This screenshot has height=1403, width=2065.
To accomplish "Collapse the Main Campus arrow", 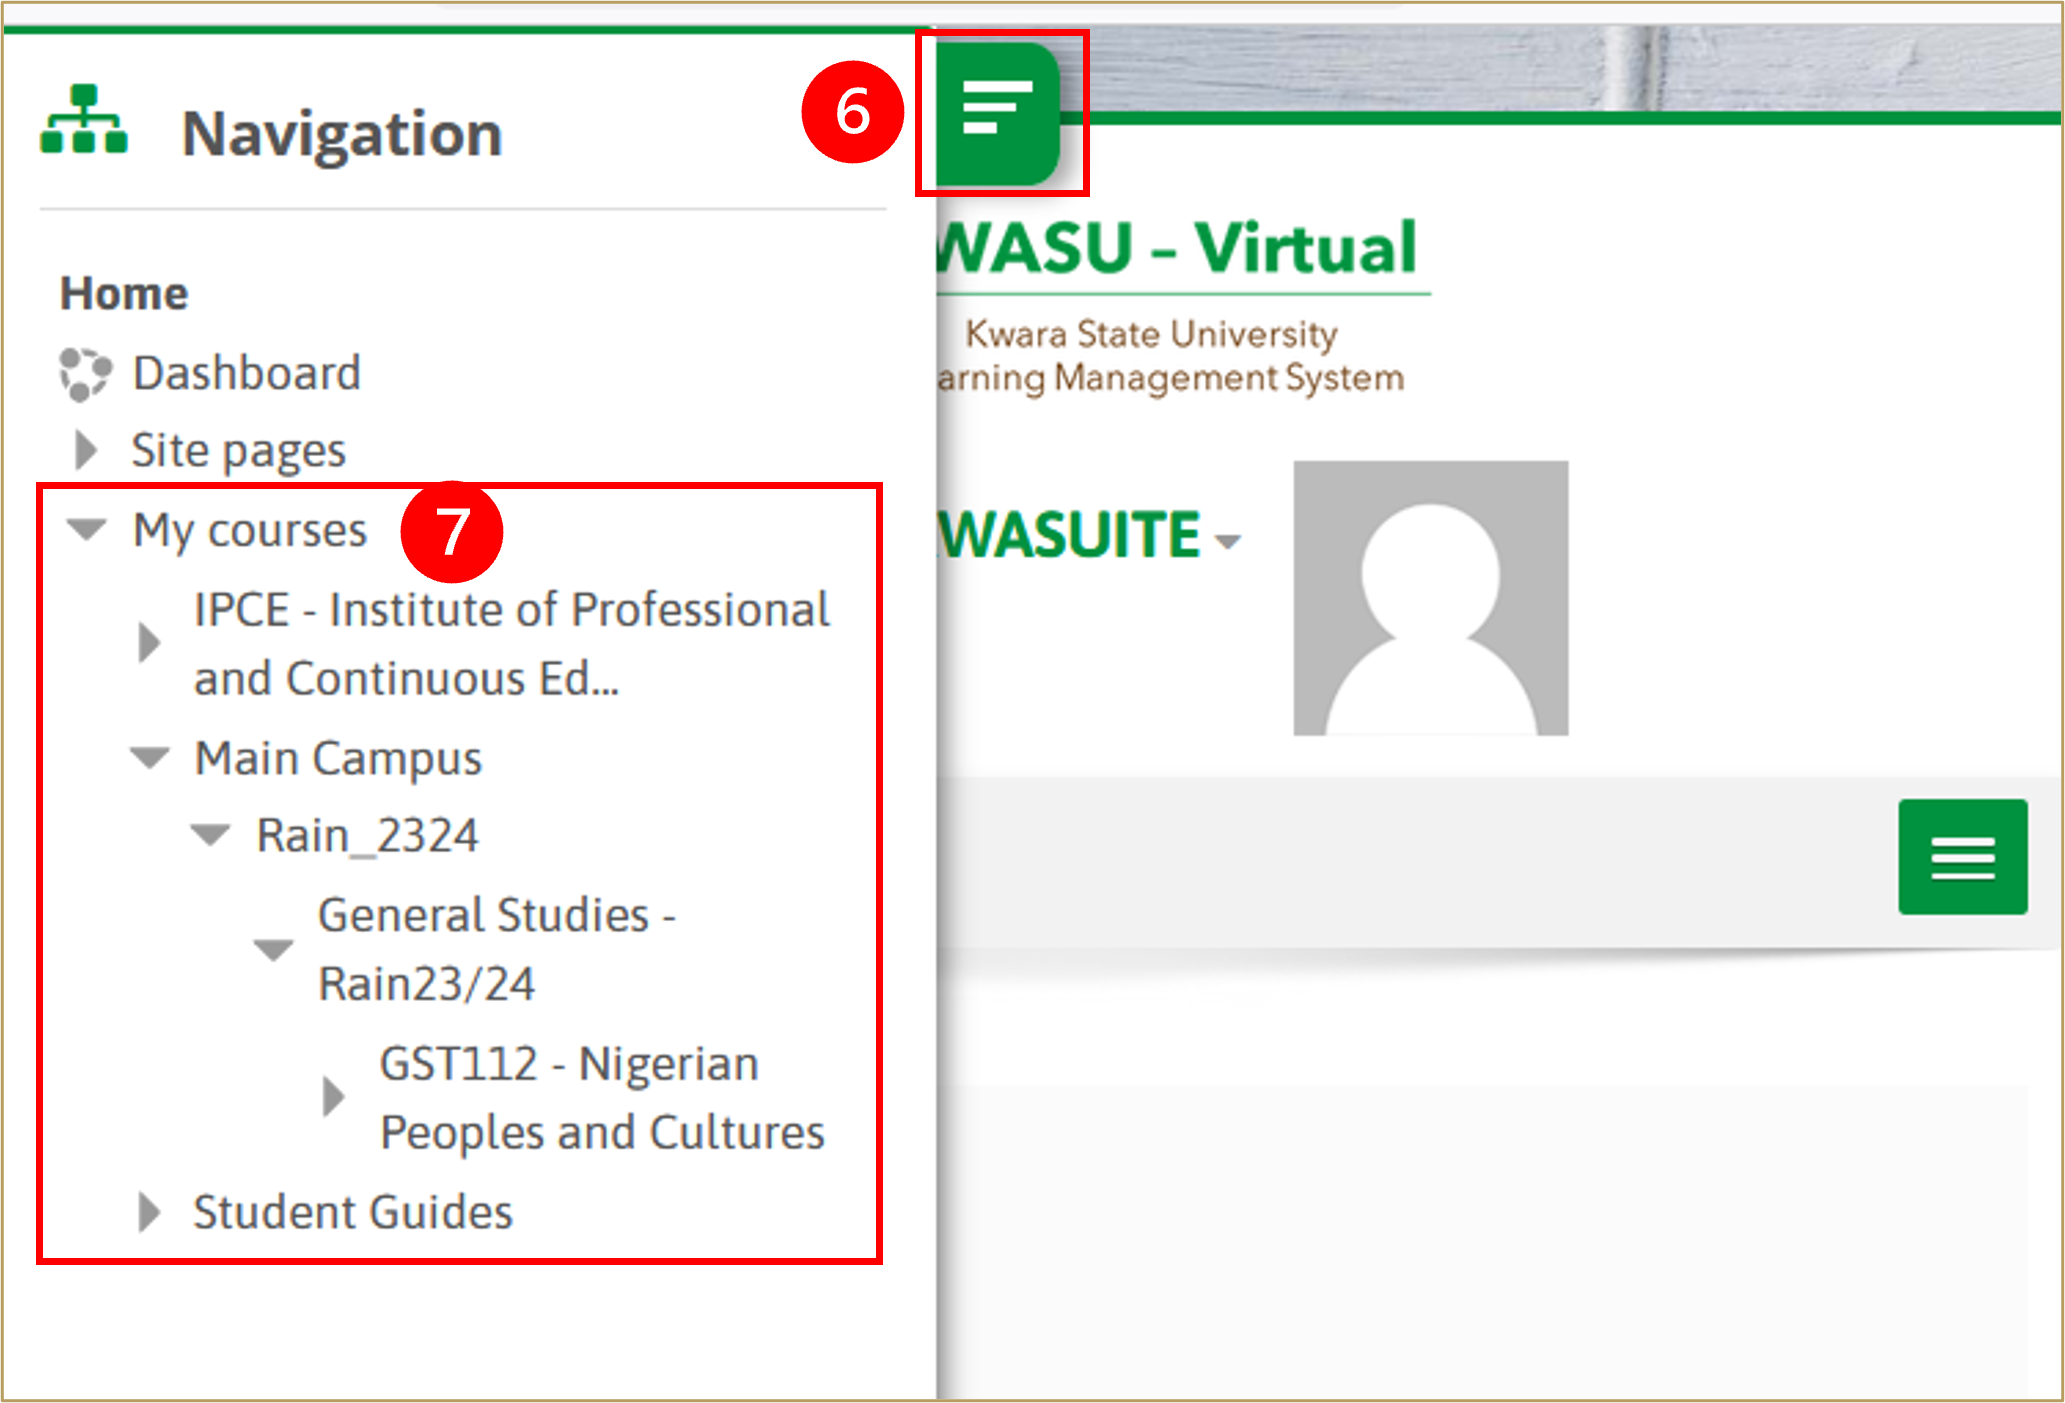I will [150, 758].
